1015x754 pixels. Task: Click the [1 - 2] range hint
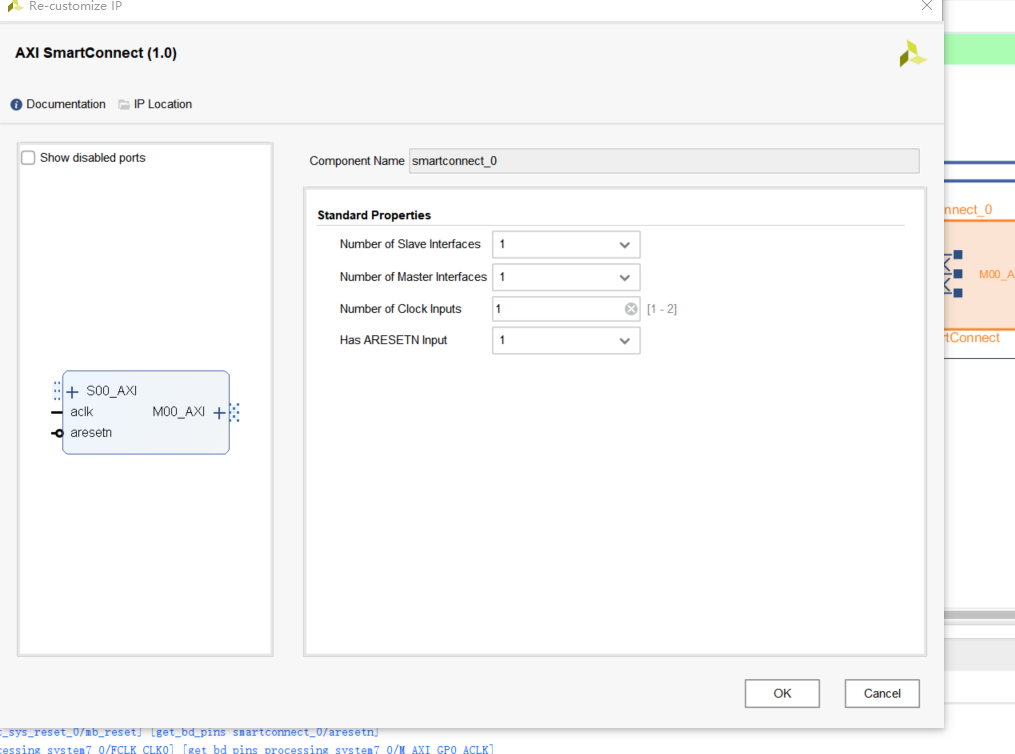point(662,309)
